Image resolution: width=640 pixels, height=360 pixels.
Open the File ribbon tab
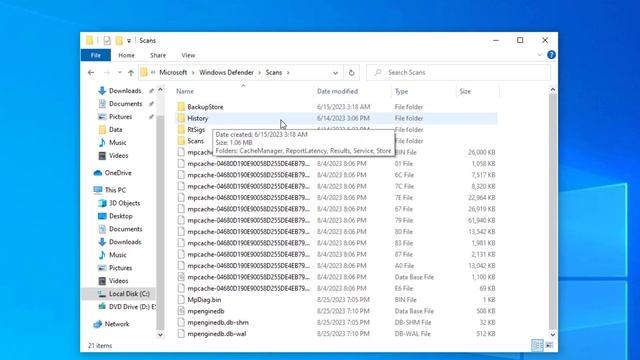pos(96,55)
